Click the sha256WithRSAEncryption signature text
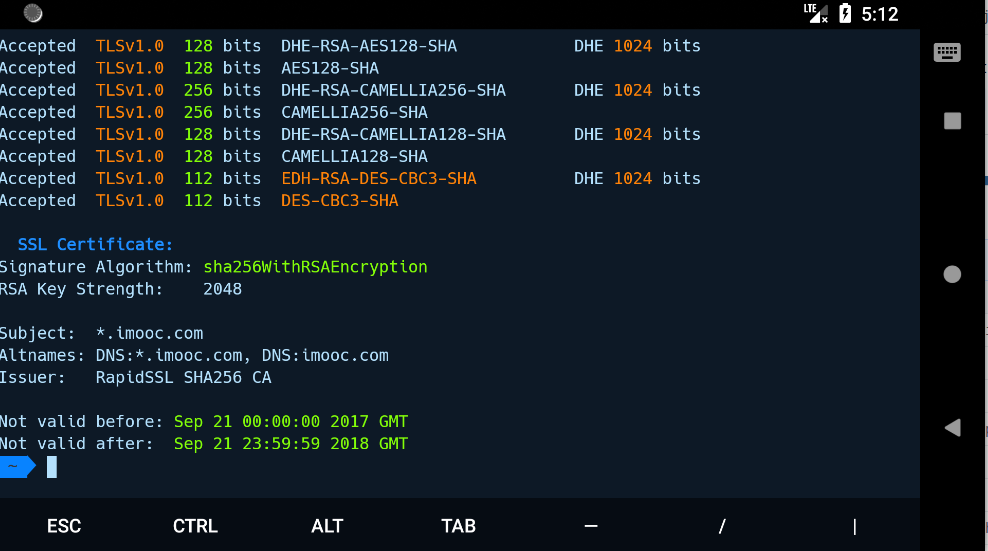The image size is (988, 551). point(315,267)
